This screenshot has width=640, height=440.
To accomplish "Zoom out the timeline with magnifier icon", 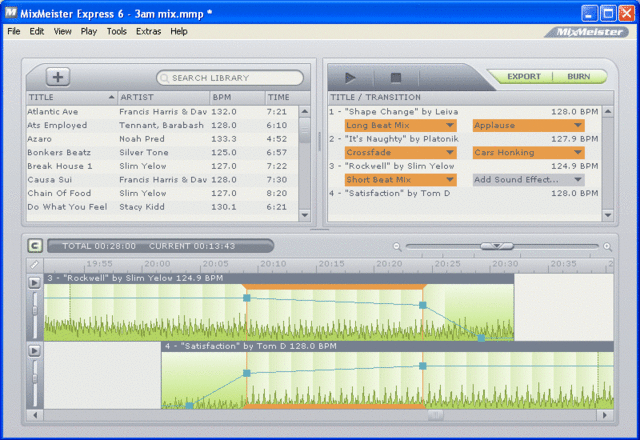I will [397, 247].
